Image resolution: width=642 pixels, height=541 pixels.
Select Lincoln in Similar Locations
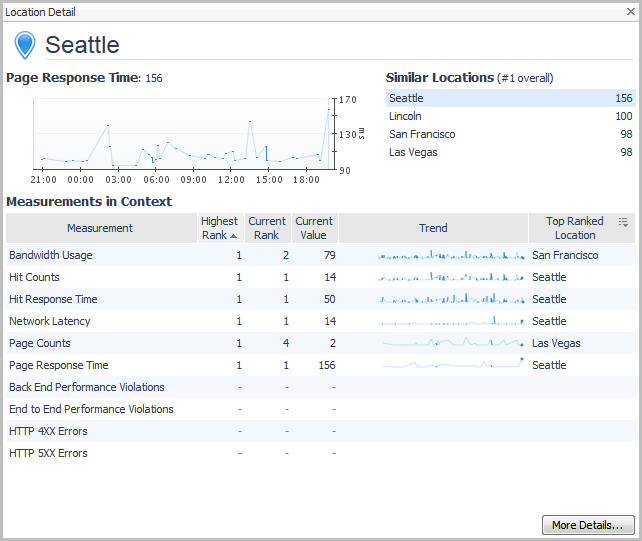[x=406, y=116]
